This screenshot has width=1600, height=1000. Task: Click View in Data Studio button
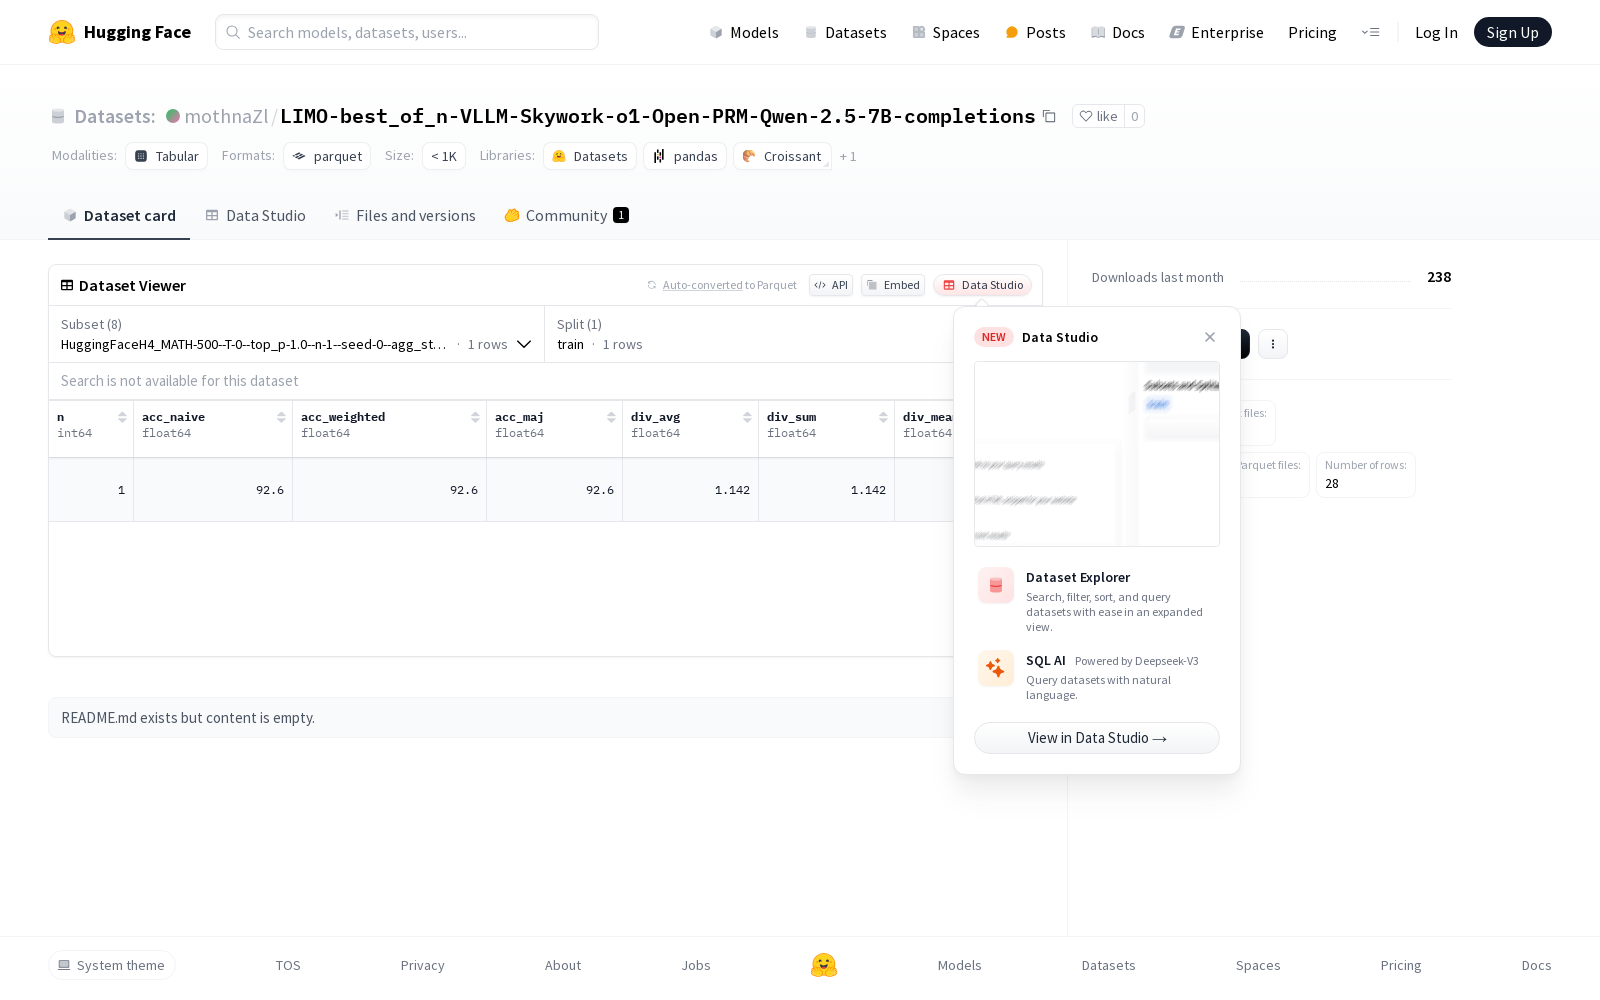click(x=1097, y=738)
